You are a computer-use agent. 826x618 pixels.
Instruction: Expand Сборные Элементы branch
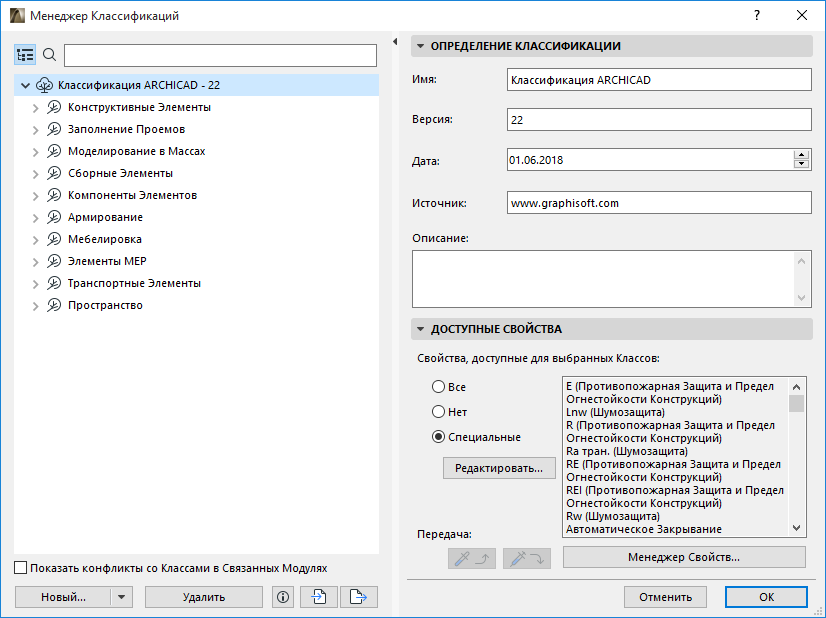pyautogui.click(x=35, y=174)
